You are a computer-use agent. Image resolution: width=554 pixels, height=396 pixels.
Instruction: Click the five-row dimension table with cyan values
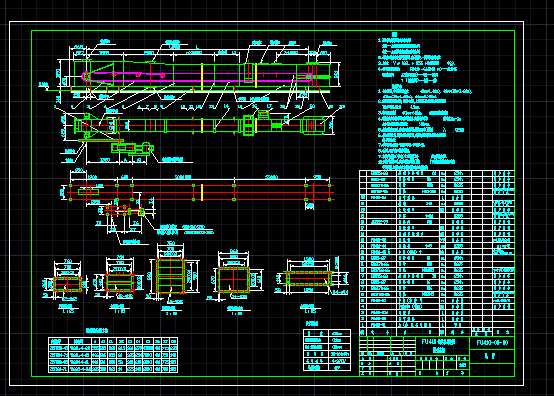coord(113,355)
